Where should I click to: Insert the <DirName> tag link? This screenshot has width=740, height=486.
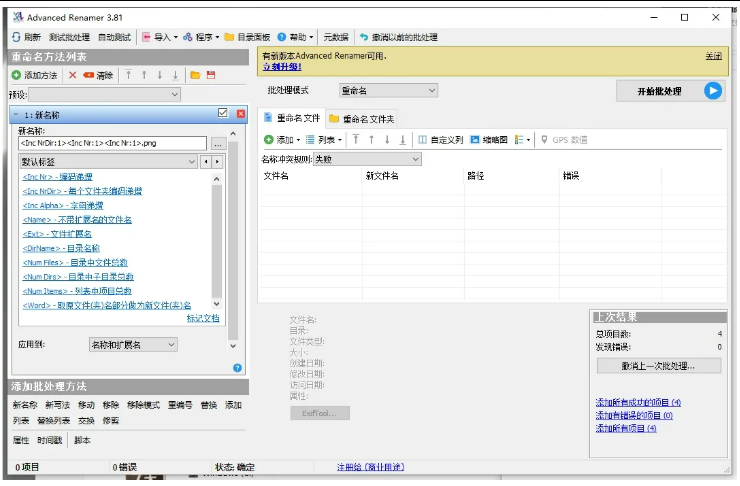pyautogui.click(x=61, y=248)
